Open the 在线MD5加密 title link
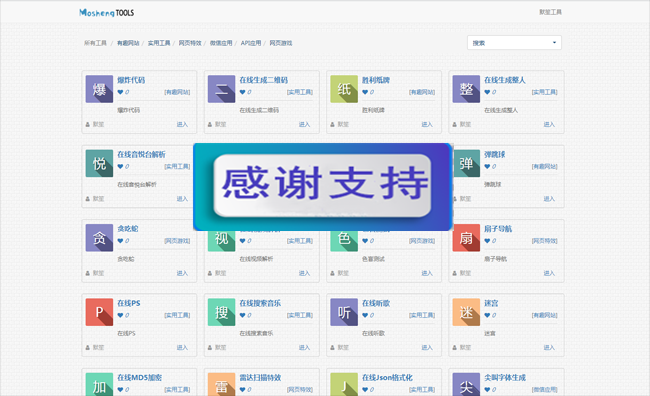 pos(140,377)
